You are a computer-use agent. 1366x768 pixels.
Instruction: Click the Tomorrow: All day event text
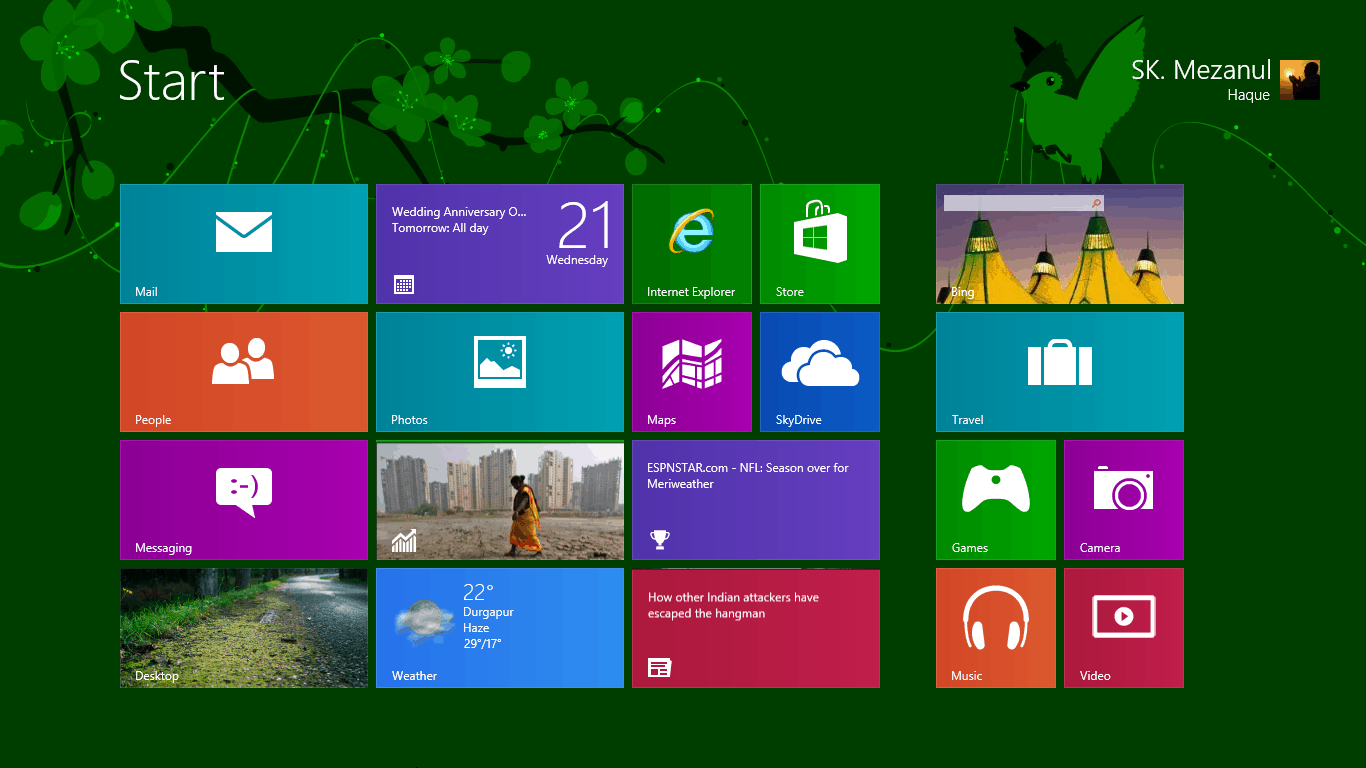point(440,228)
